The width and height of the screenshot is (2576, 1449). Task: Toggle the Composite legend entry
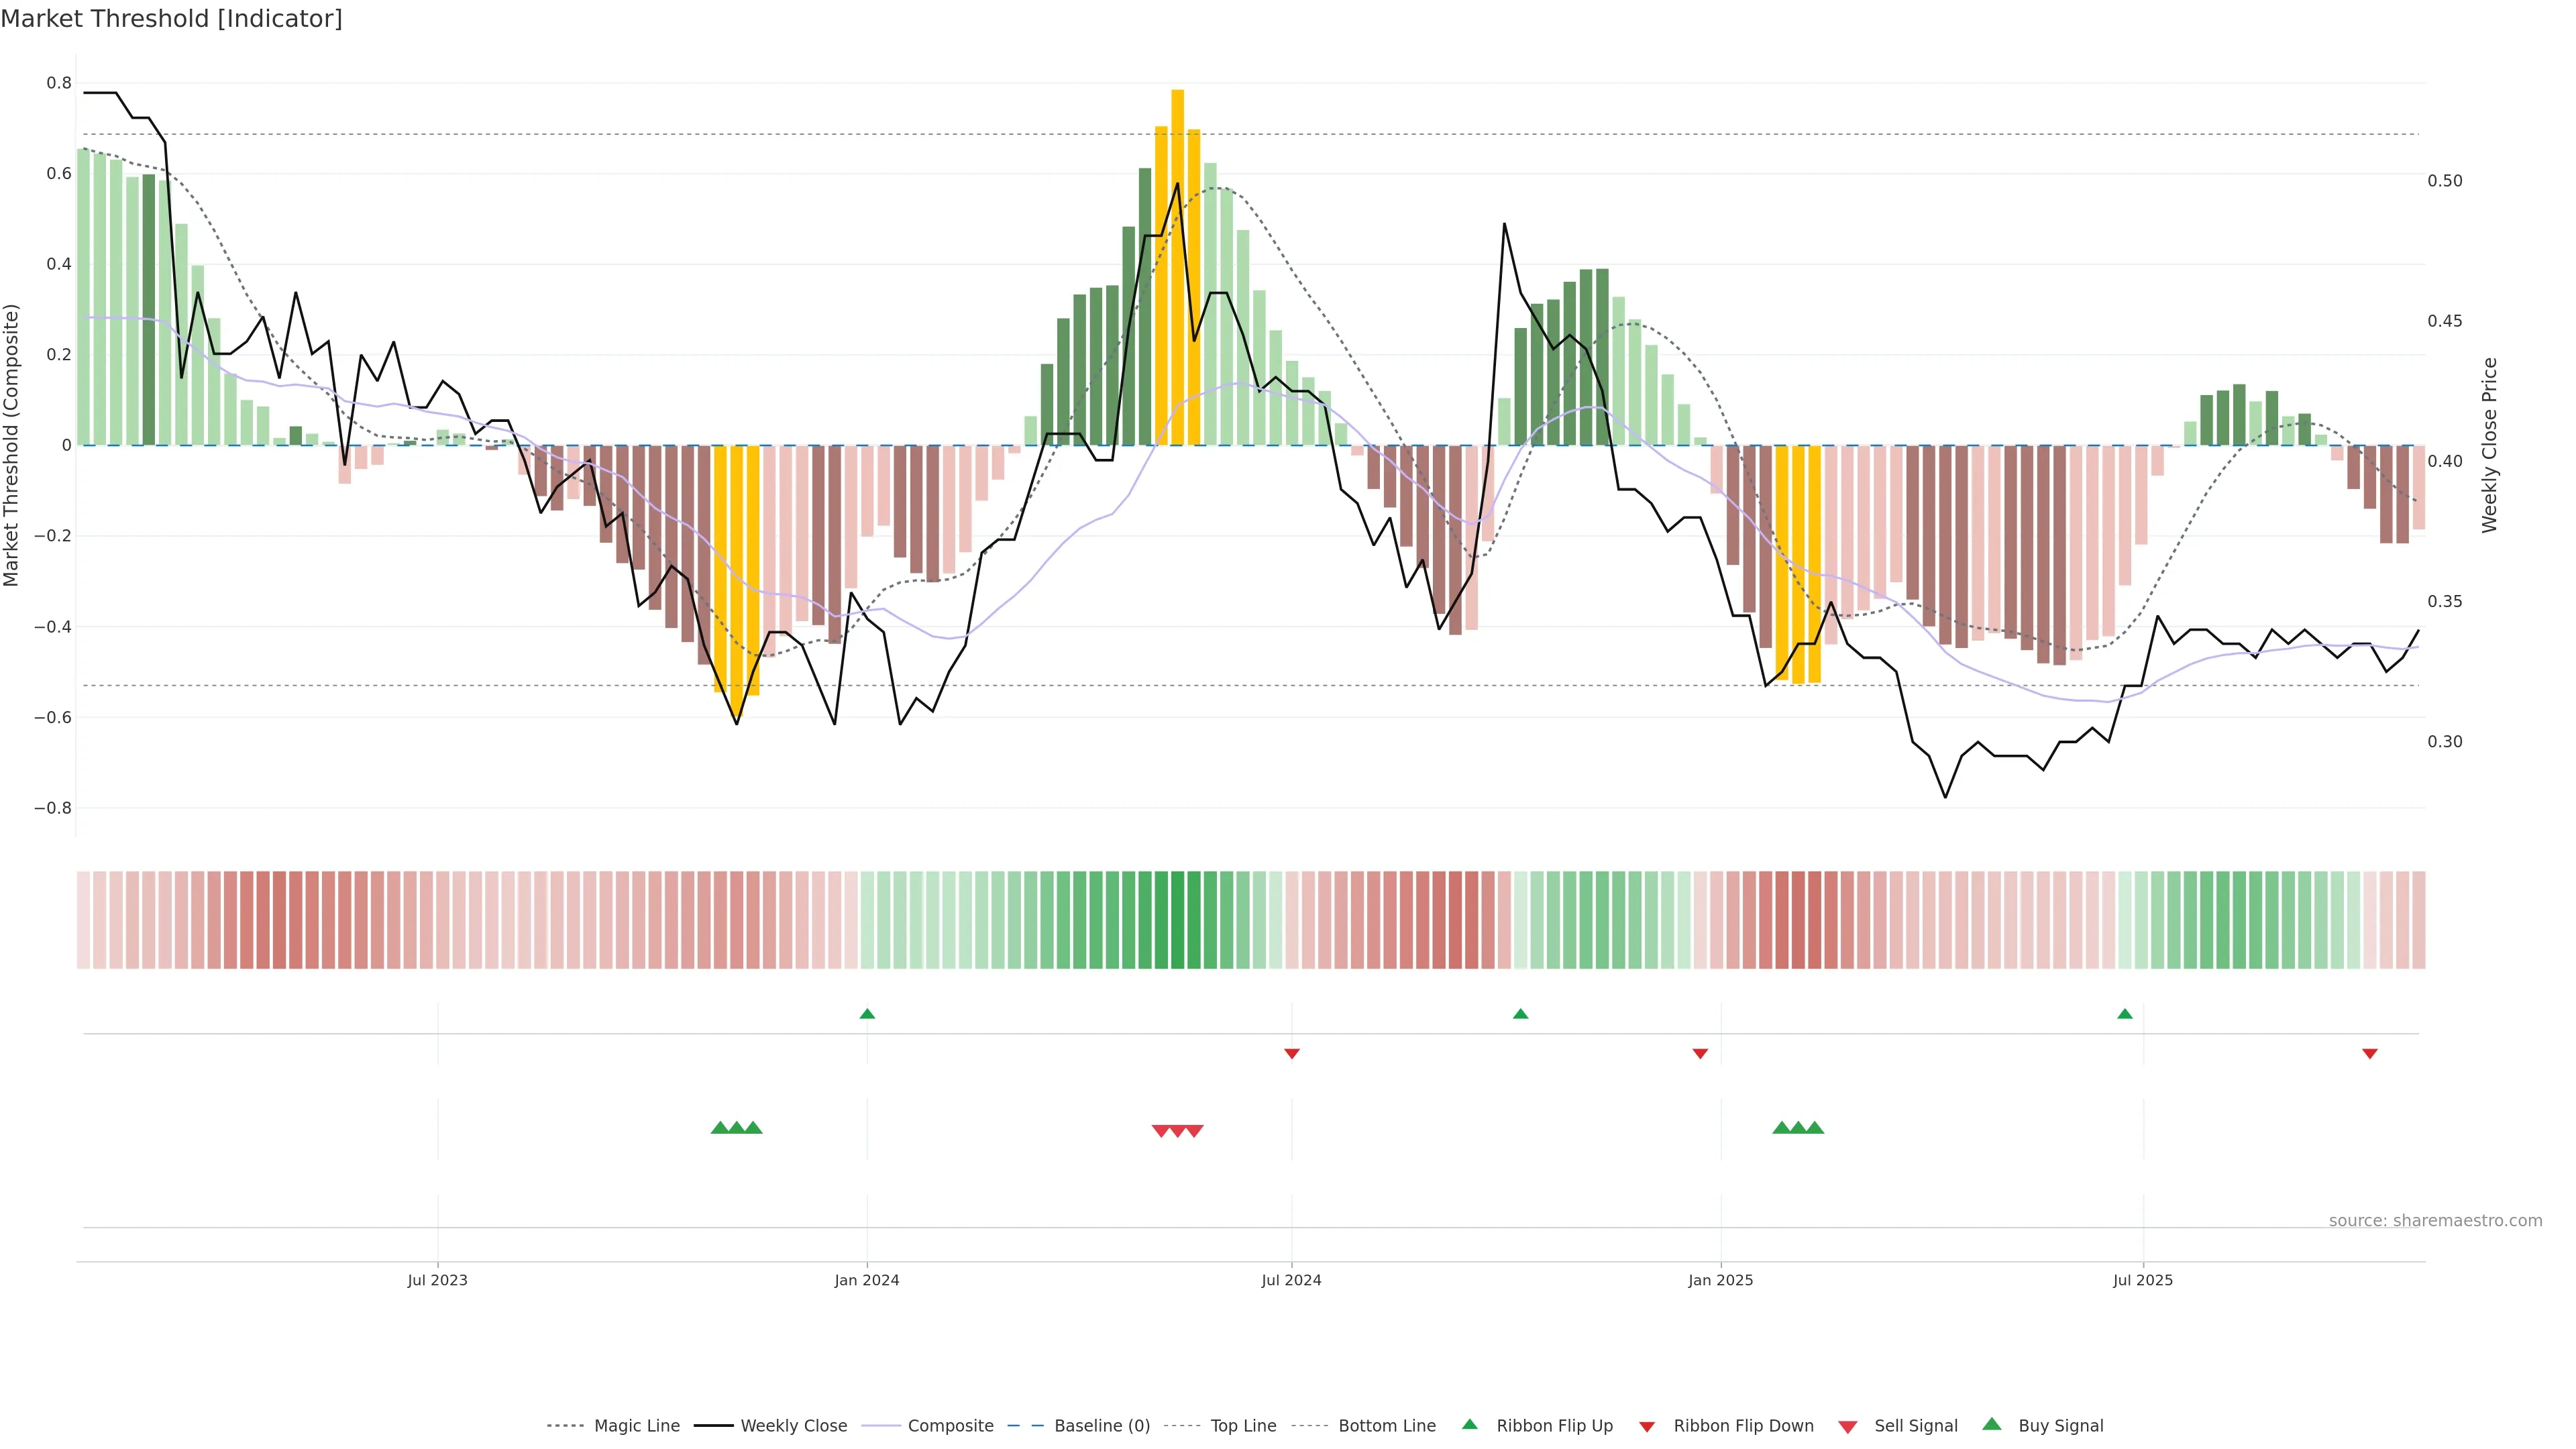(950, 1426)
